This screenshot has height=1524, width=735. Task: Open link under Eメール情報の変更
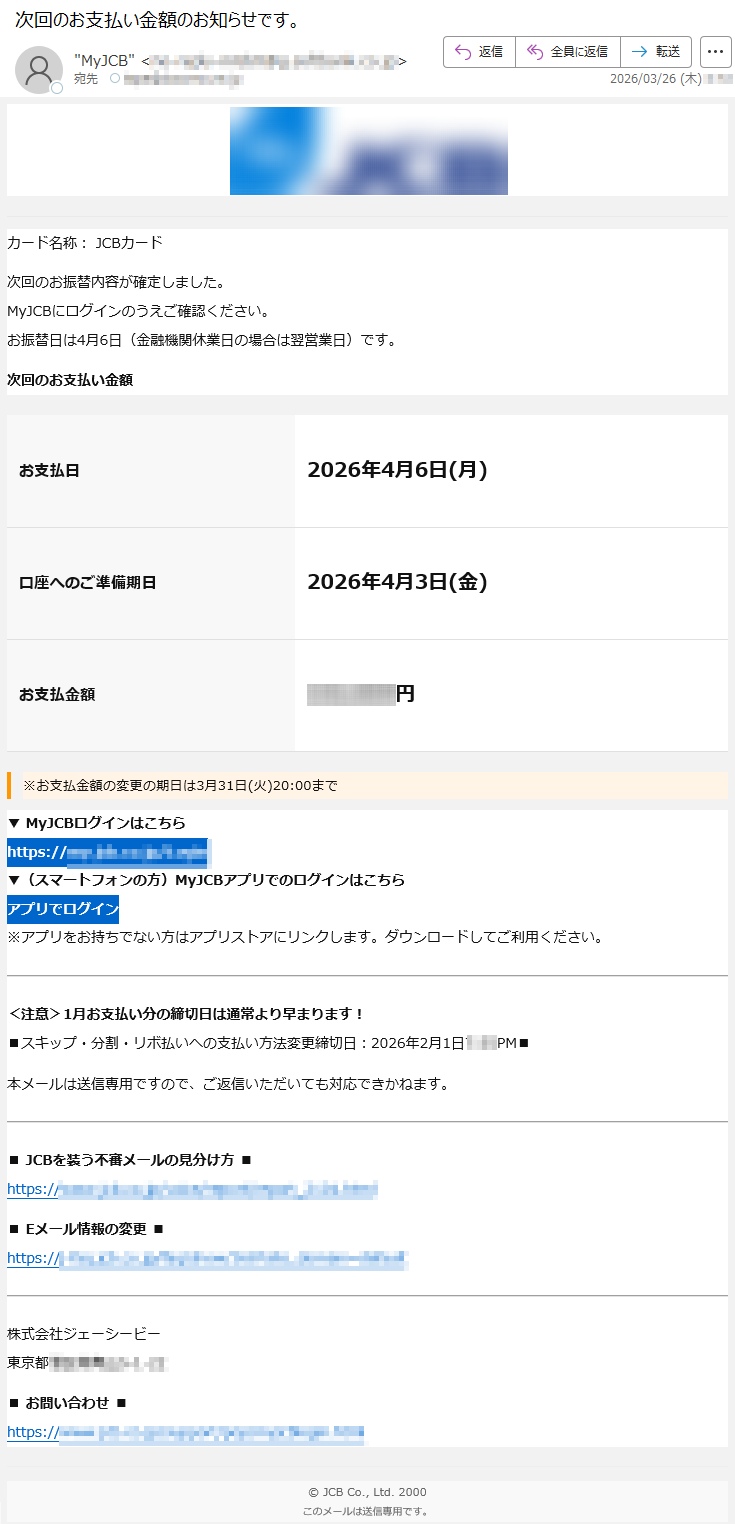(207, 1258)
